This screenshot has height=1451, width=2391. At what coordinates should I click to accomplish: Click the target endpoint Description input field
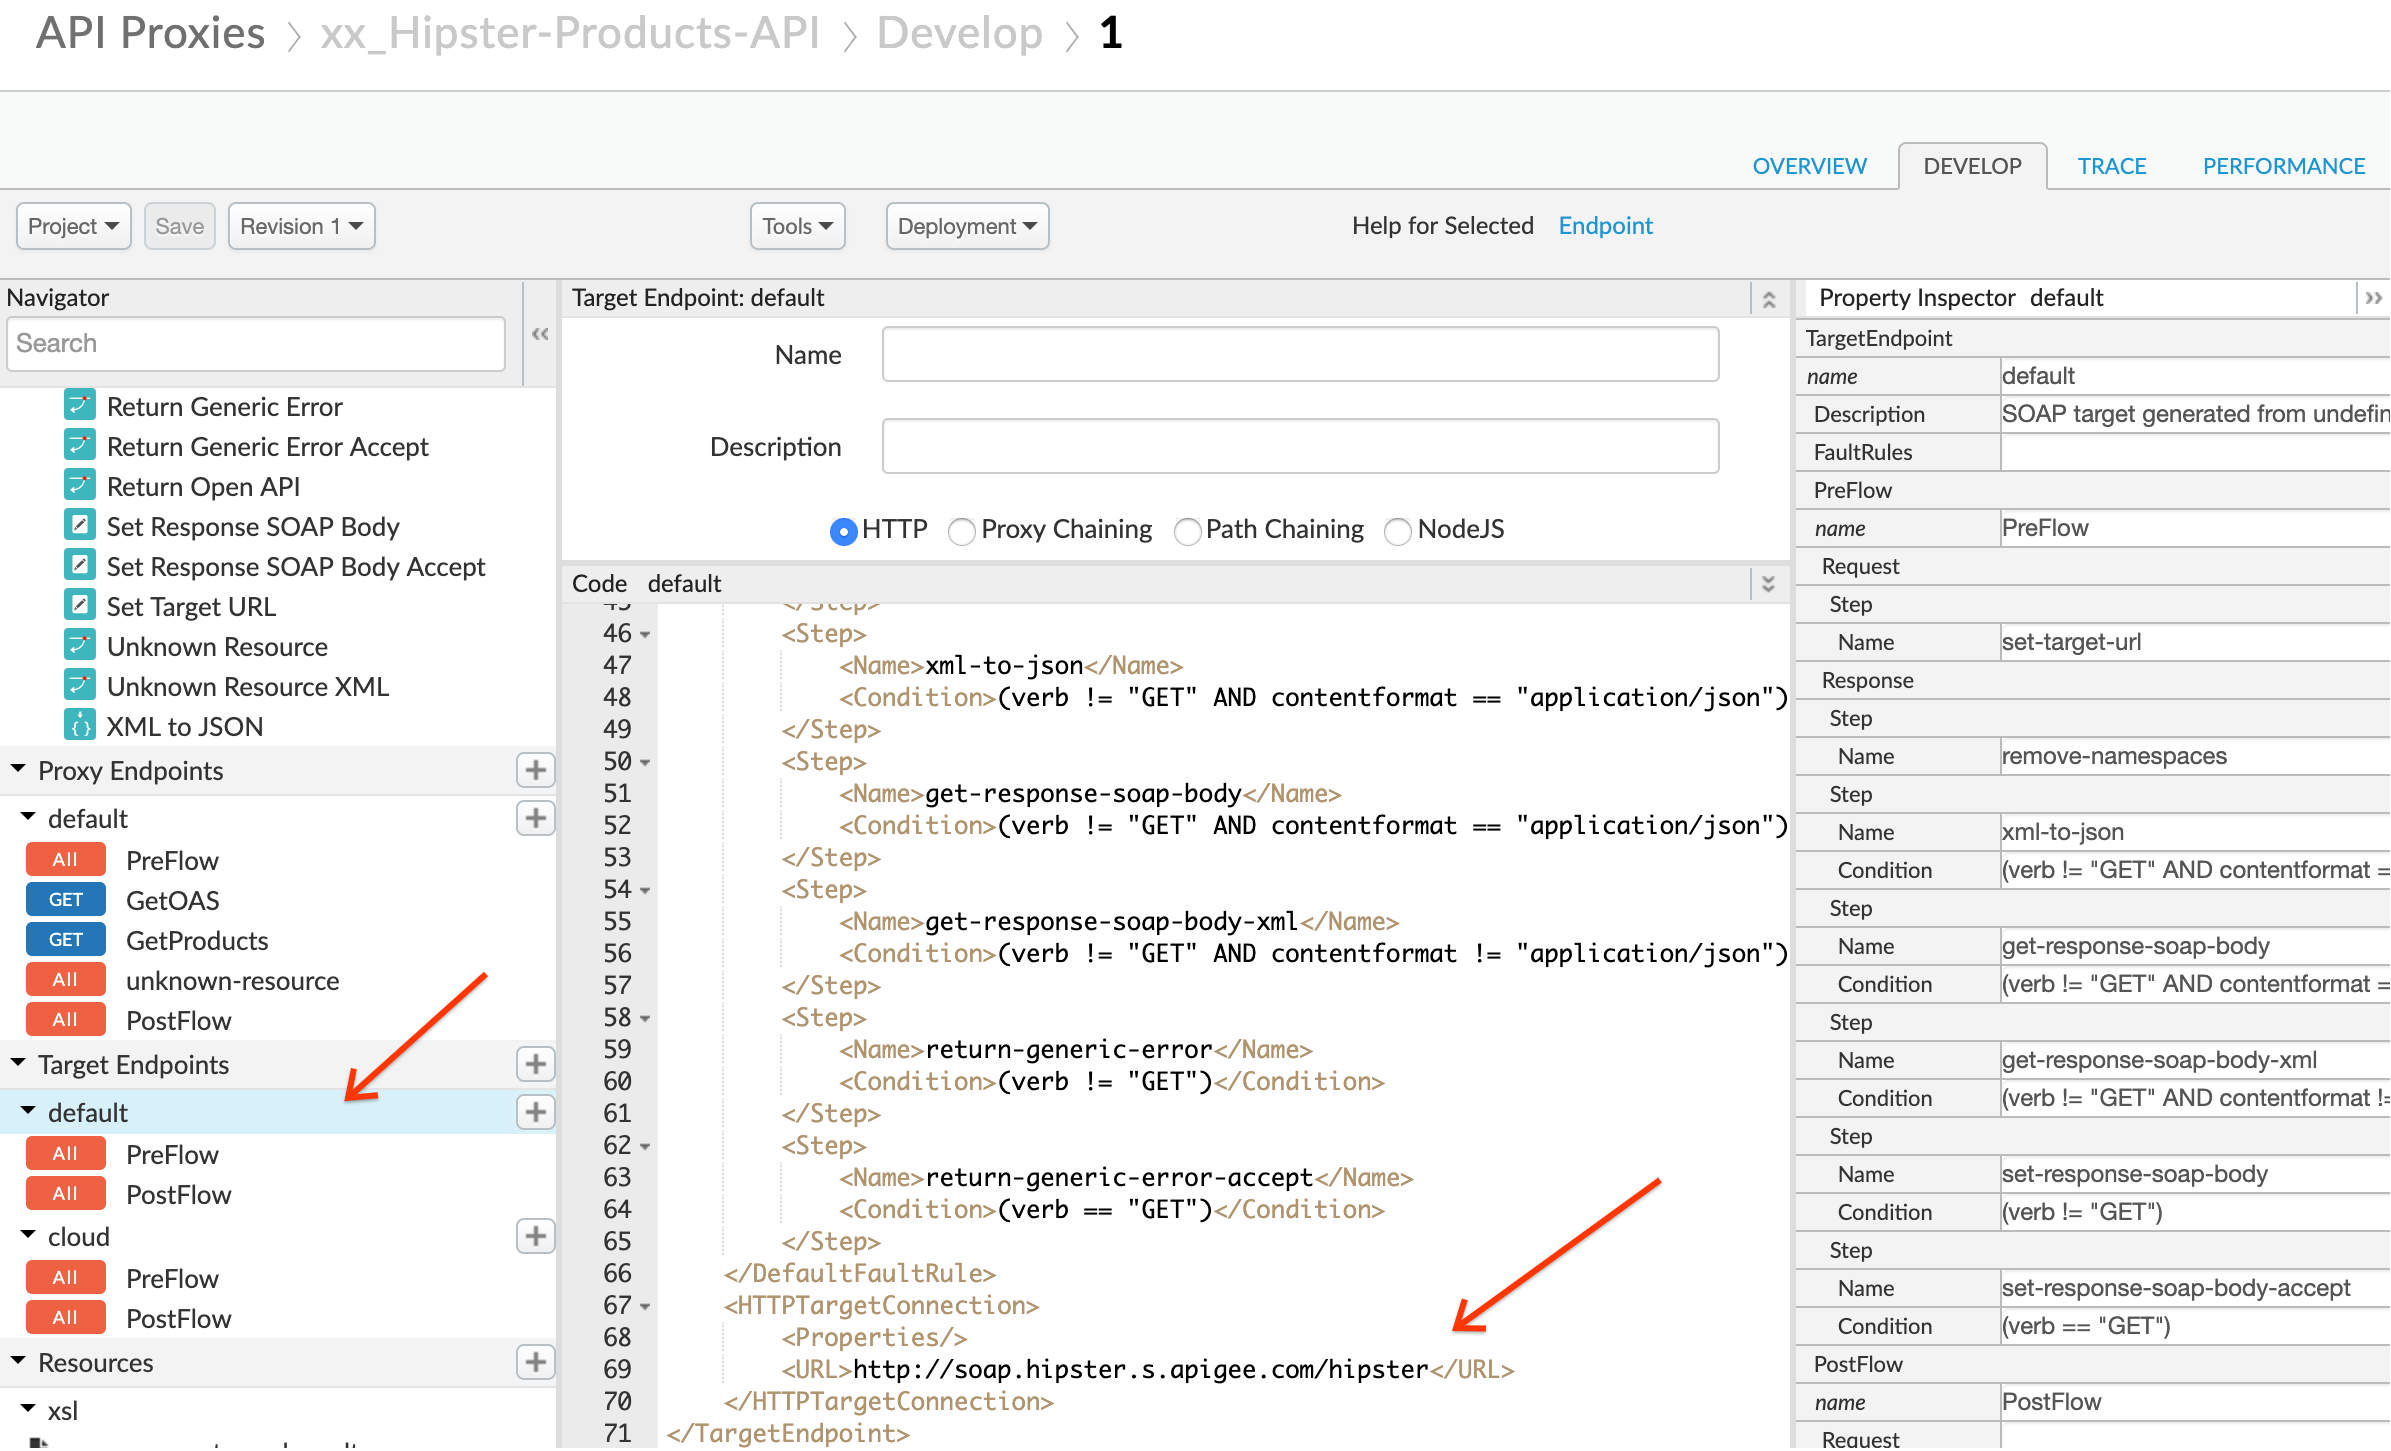[x=1300, y=447]
